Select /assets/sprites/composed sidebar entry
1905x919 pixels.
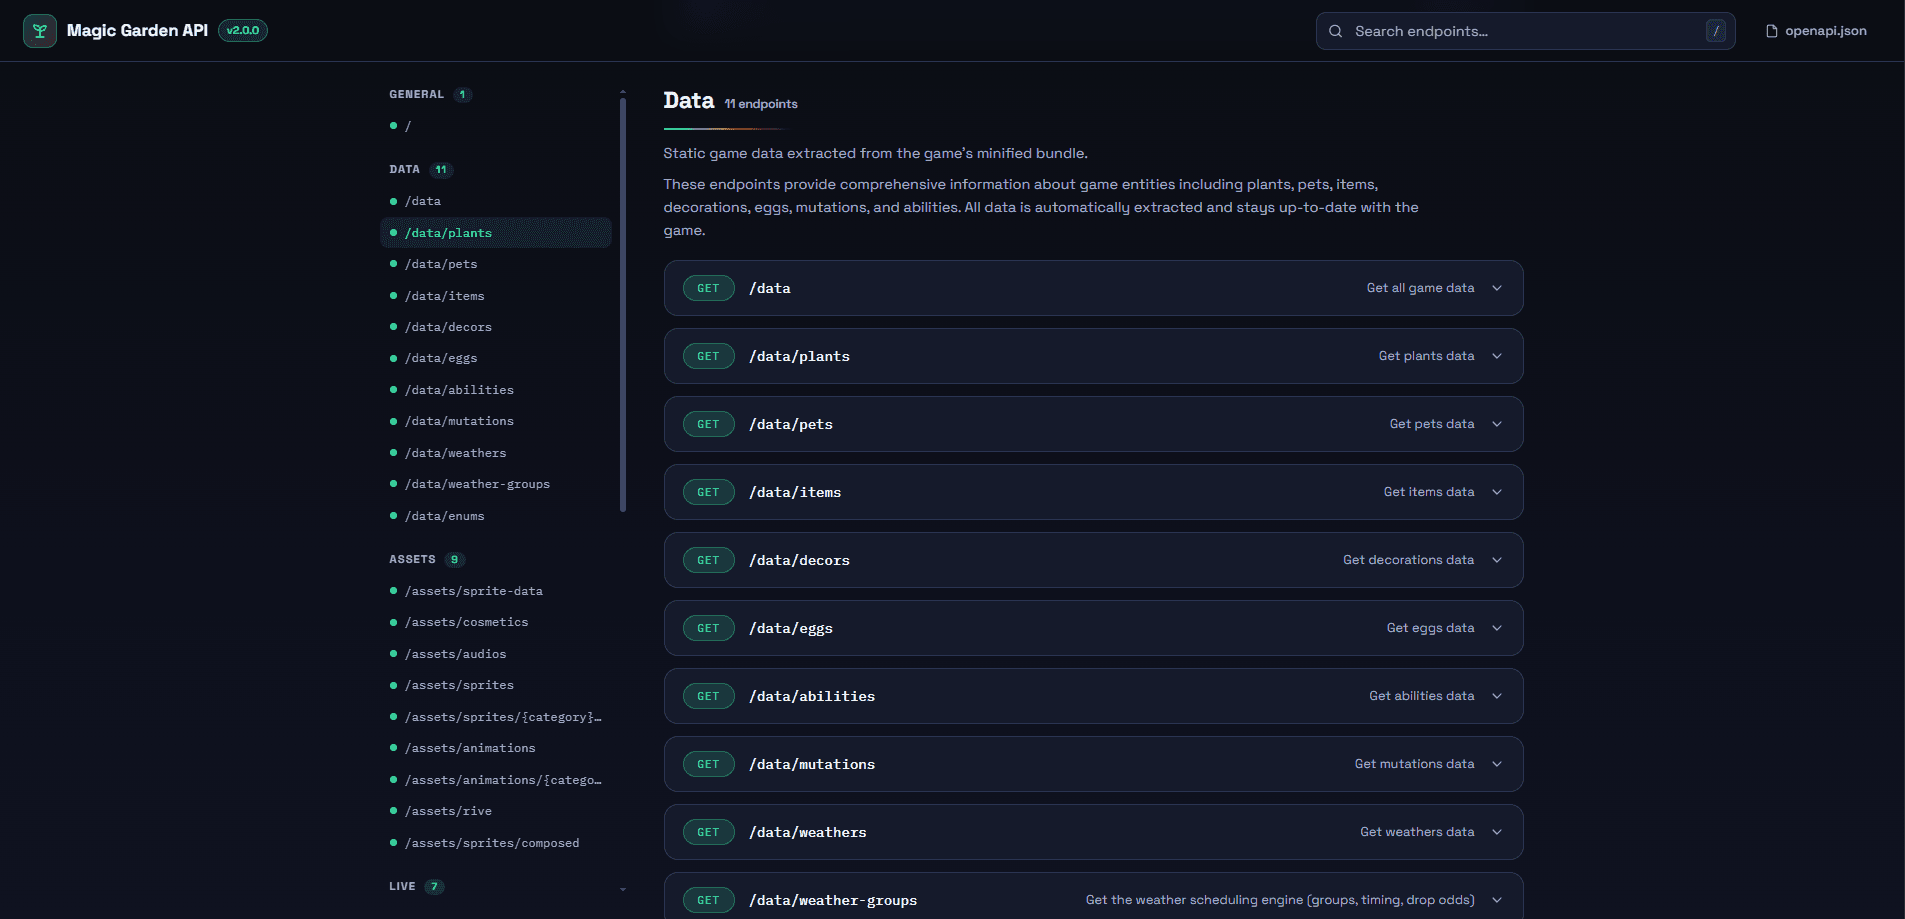coord(496,843)
